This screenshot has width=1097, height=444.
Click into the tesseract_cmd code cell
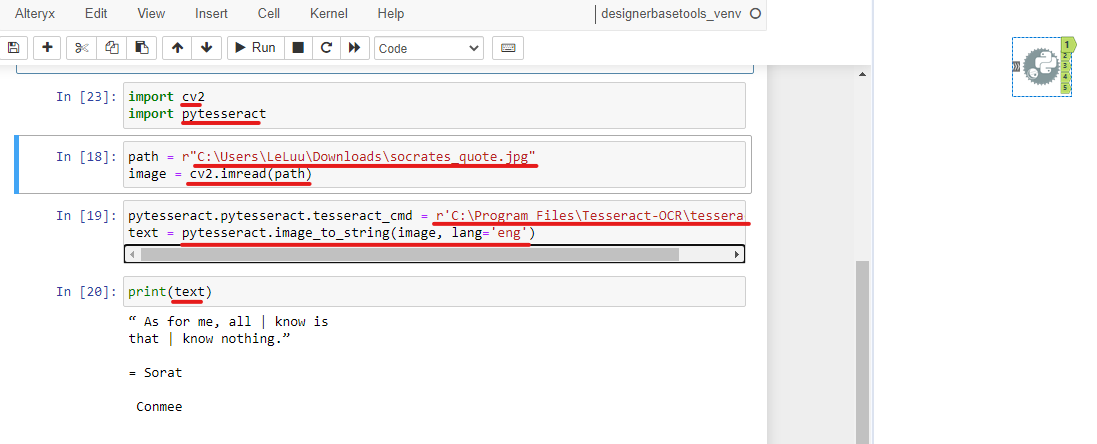[x=434, y=224]
